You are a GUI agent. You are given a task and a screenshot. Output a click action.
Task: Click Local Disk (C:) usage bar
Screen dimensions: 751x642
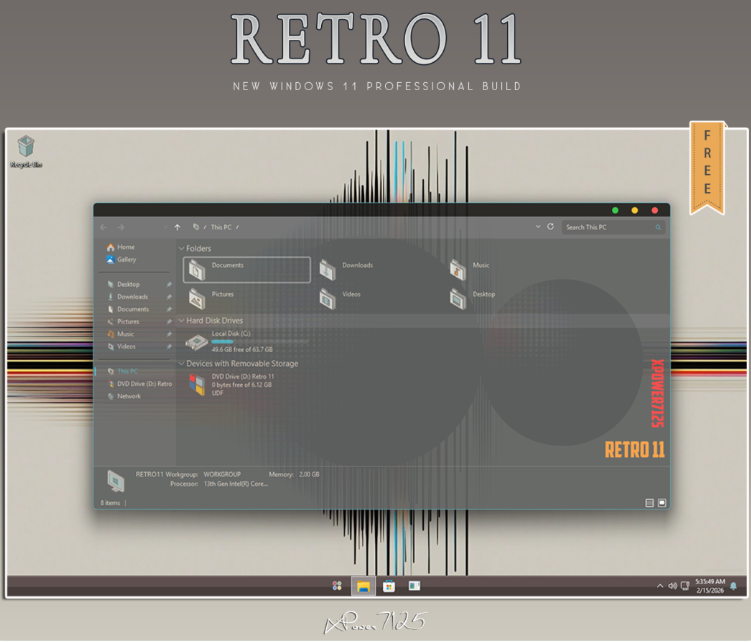pos(260,342)
